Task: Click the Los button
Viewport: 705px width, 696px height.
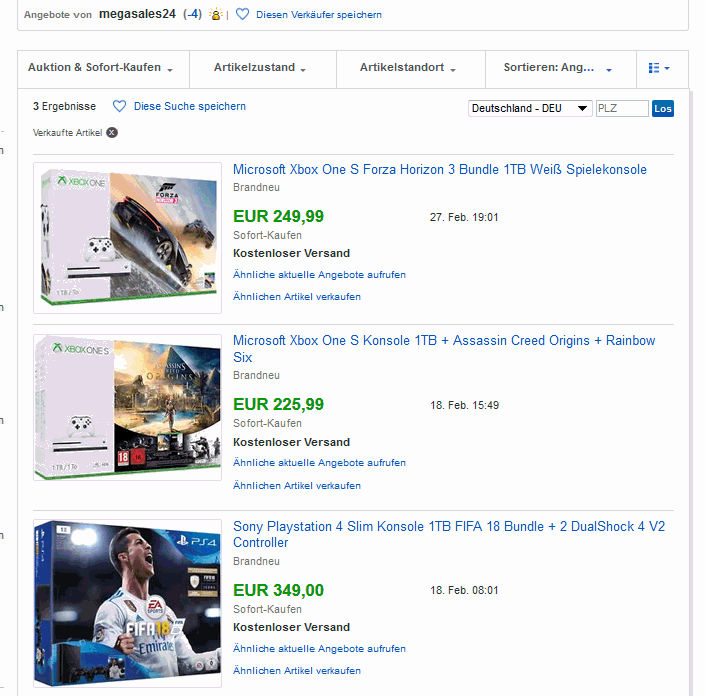Action: pos(663,108)
